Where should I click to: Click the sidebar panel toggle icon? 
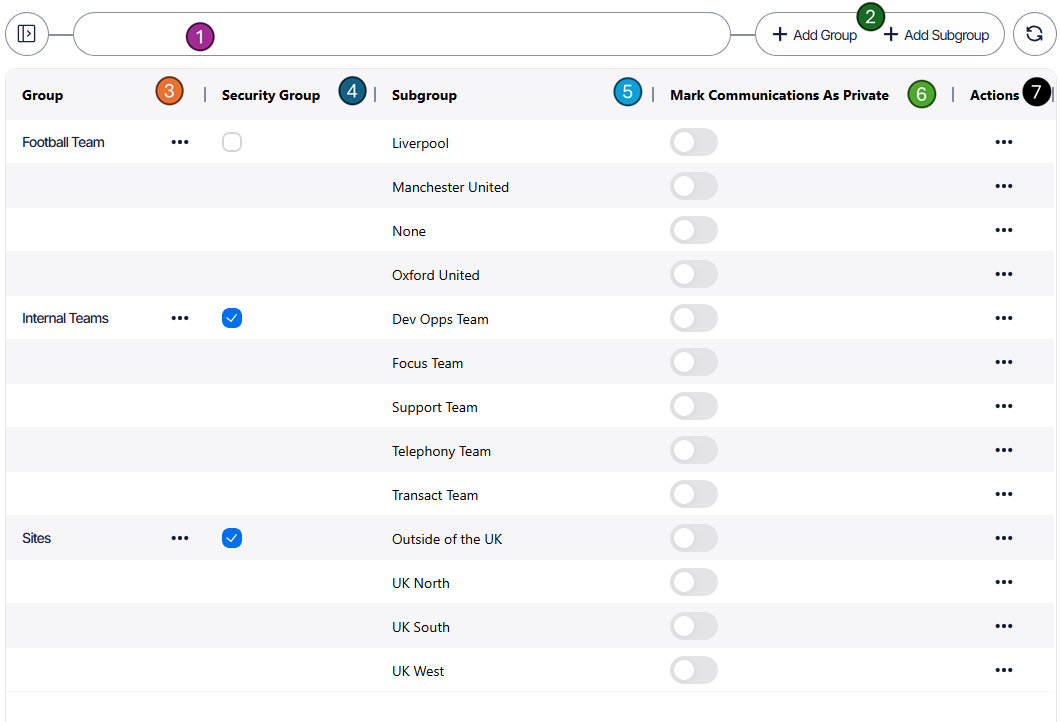[26, 34]
